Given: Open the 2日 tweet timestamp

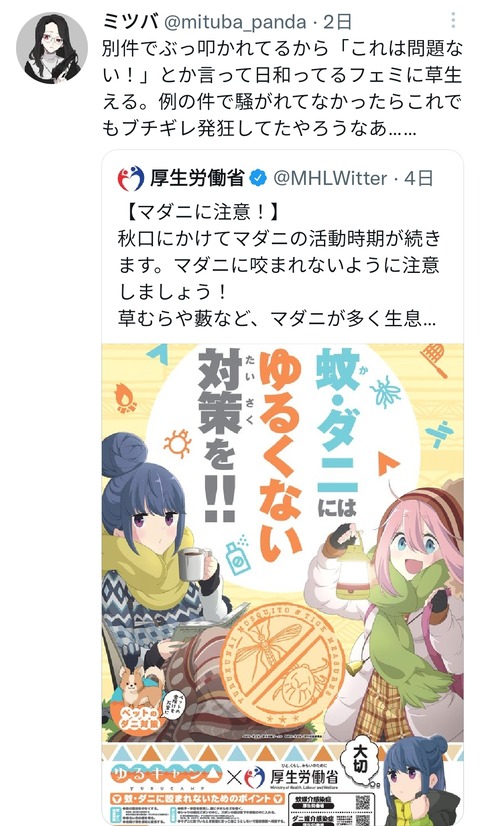Looking at the screenshot, I should [x=337, y=22].
